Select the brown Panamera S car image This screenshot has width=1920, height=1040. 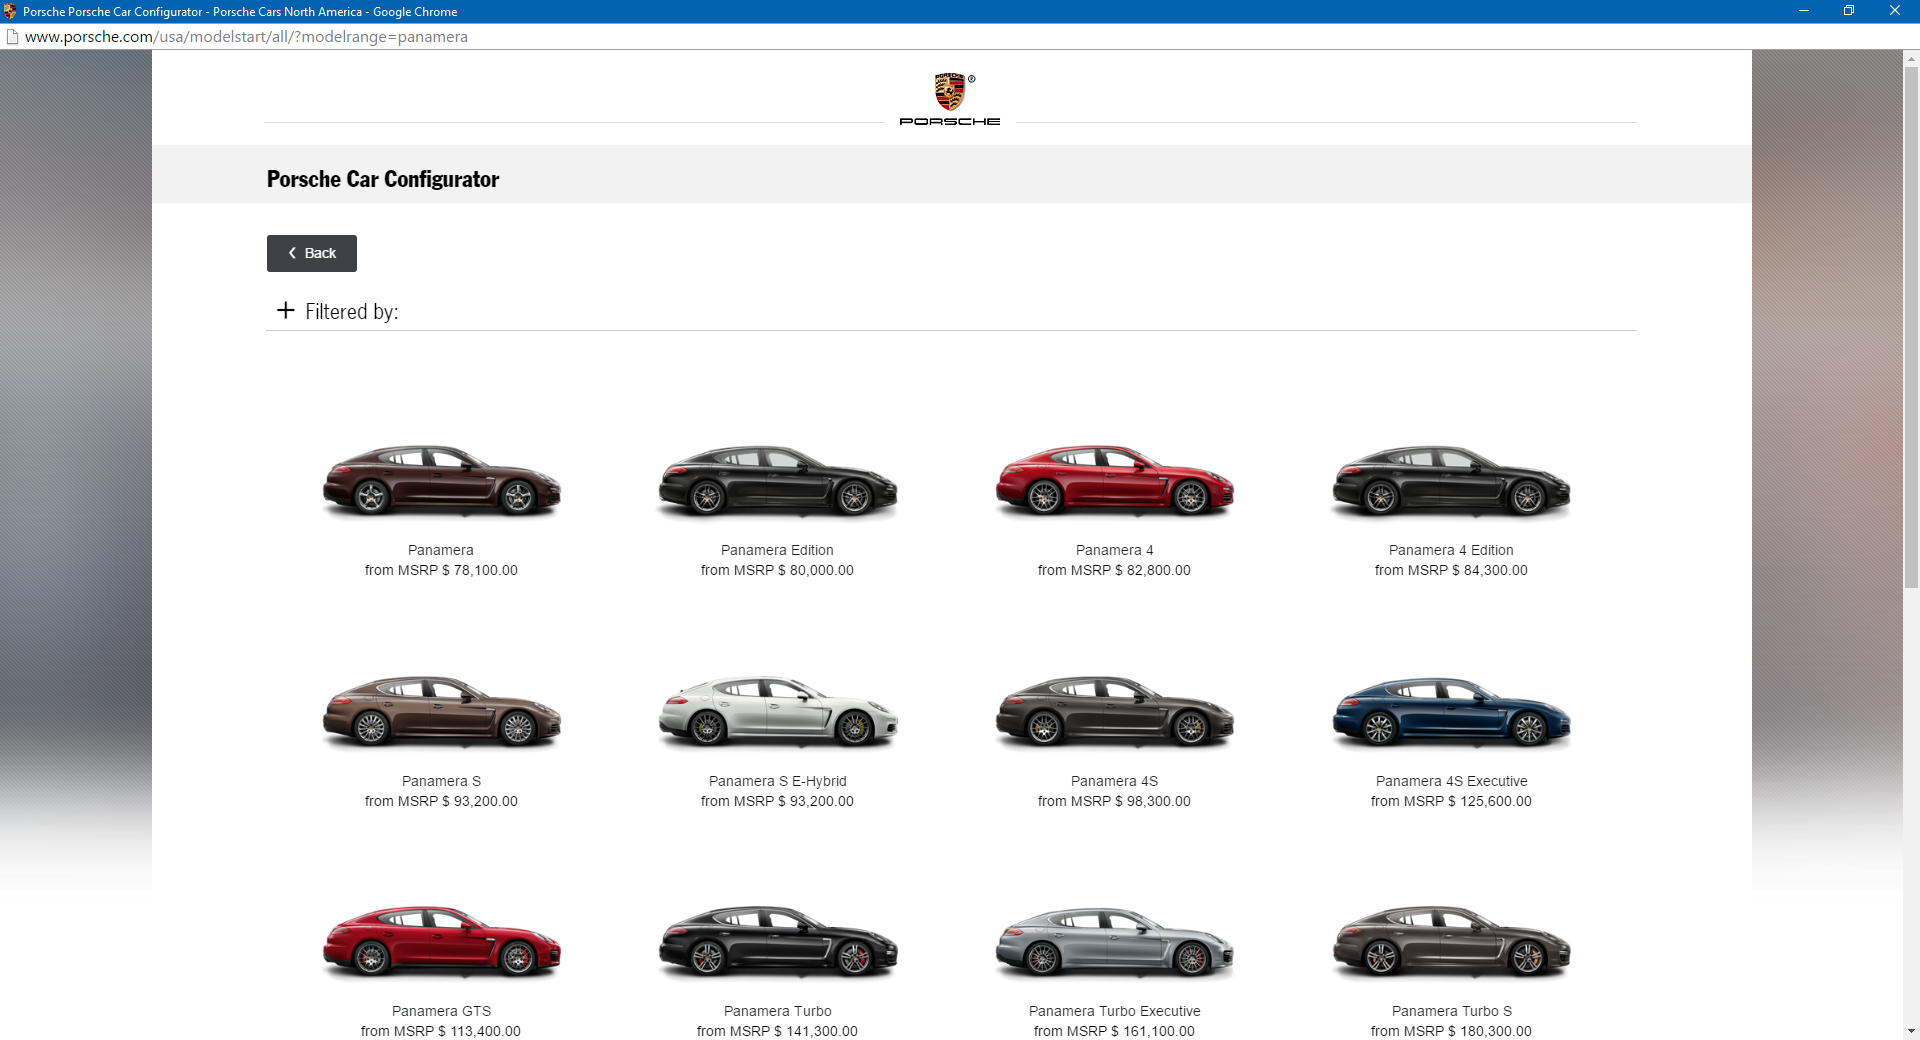[x=441, y=712]
